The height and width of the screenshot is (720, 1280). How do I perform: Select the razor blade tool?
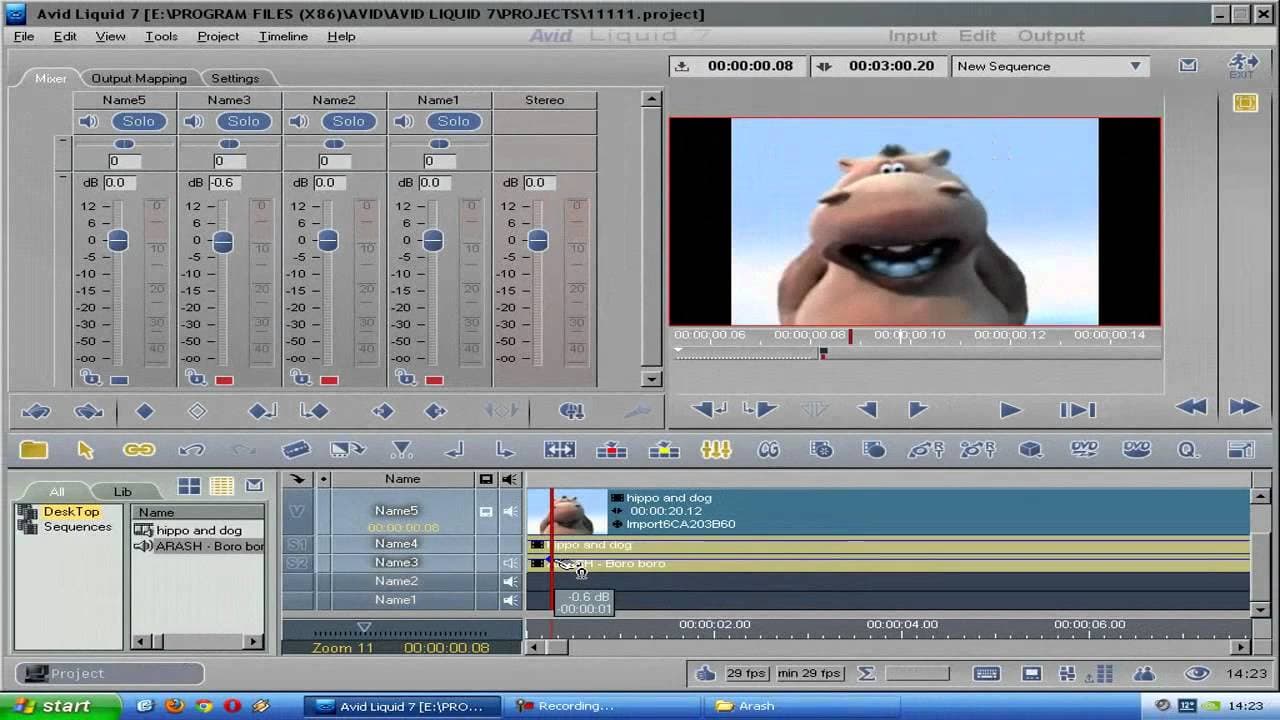pos(296,450)
